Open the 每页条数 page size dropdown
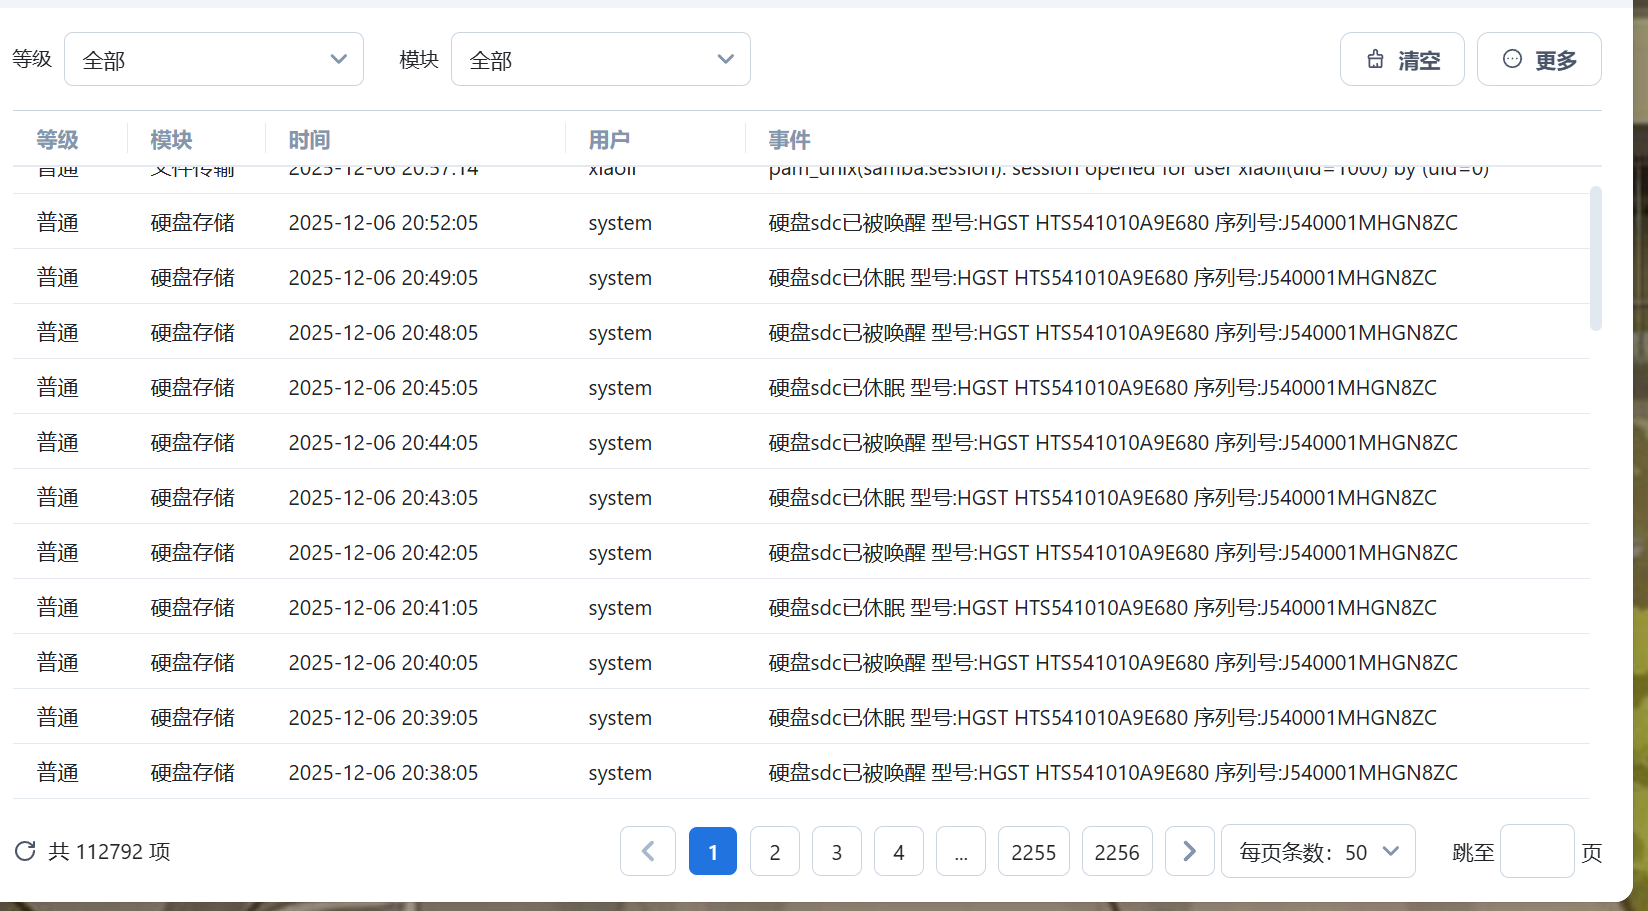The height and width of the screenshot is (911, 1648). click(1318, 851)
